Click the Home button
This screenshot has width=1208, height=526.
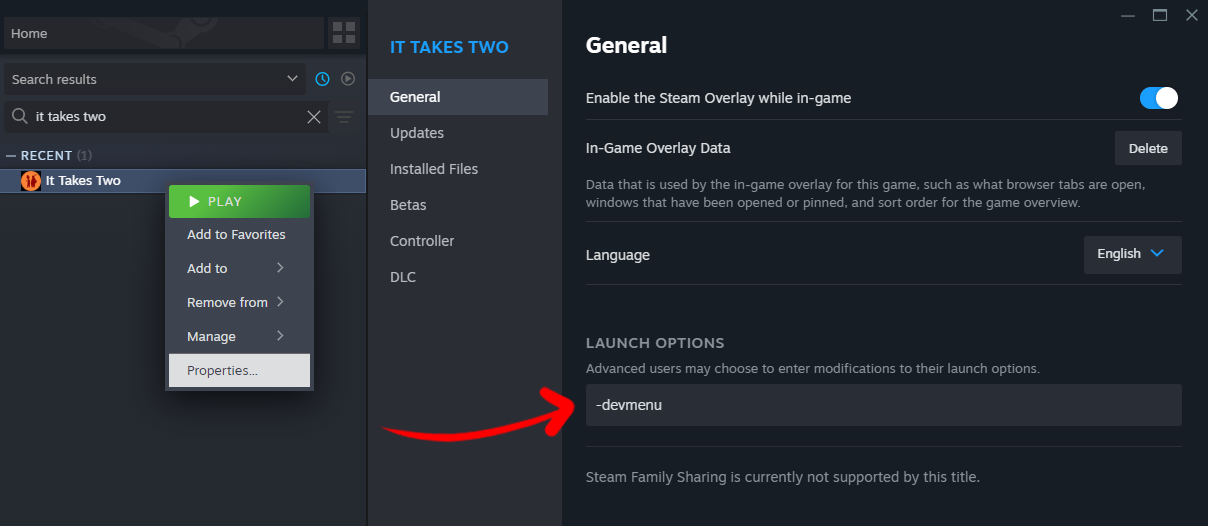[164, 33]
